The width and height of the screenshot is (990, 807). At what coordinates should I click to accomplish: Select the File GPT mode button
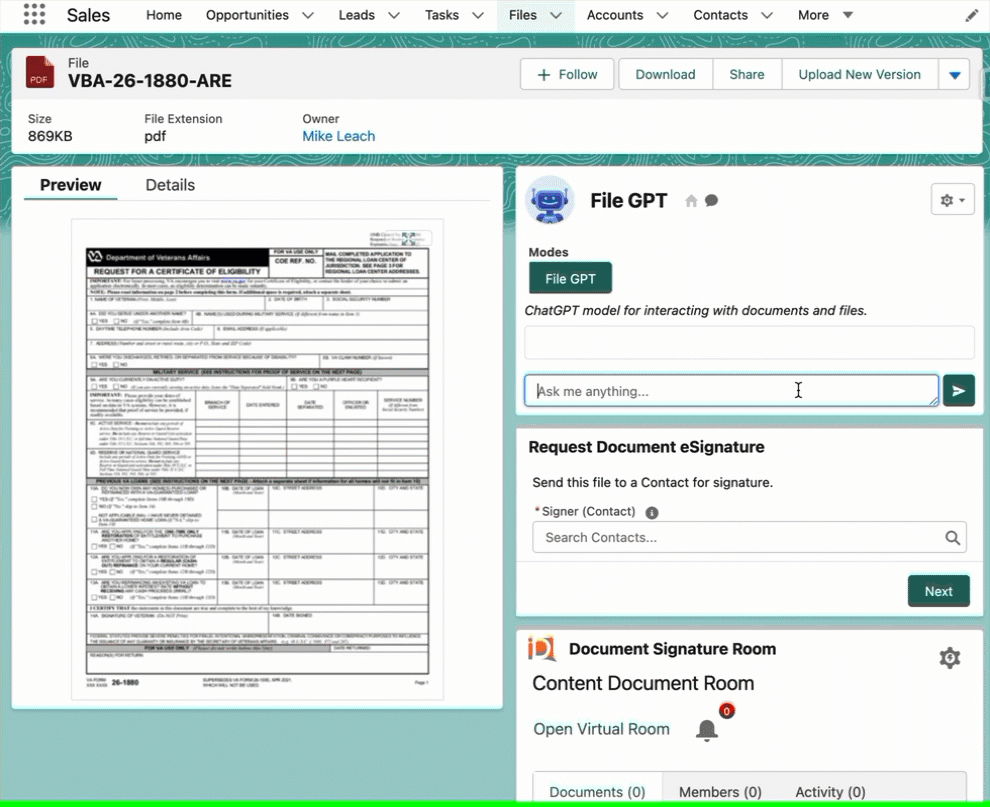[570, 278]
